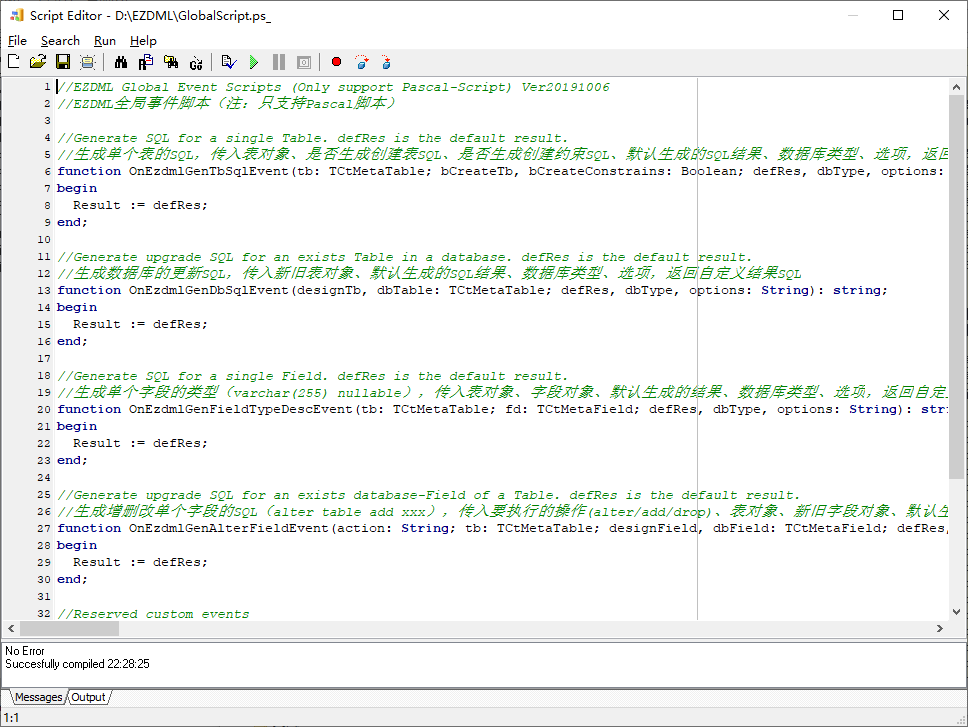Screen dimensions: 968x727
Task: Open the Search menu
Action: [x=60, y=41]
